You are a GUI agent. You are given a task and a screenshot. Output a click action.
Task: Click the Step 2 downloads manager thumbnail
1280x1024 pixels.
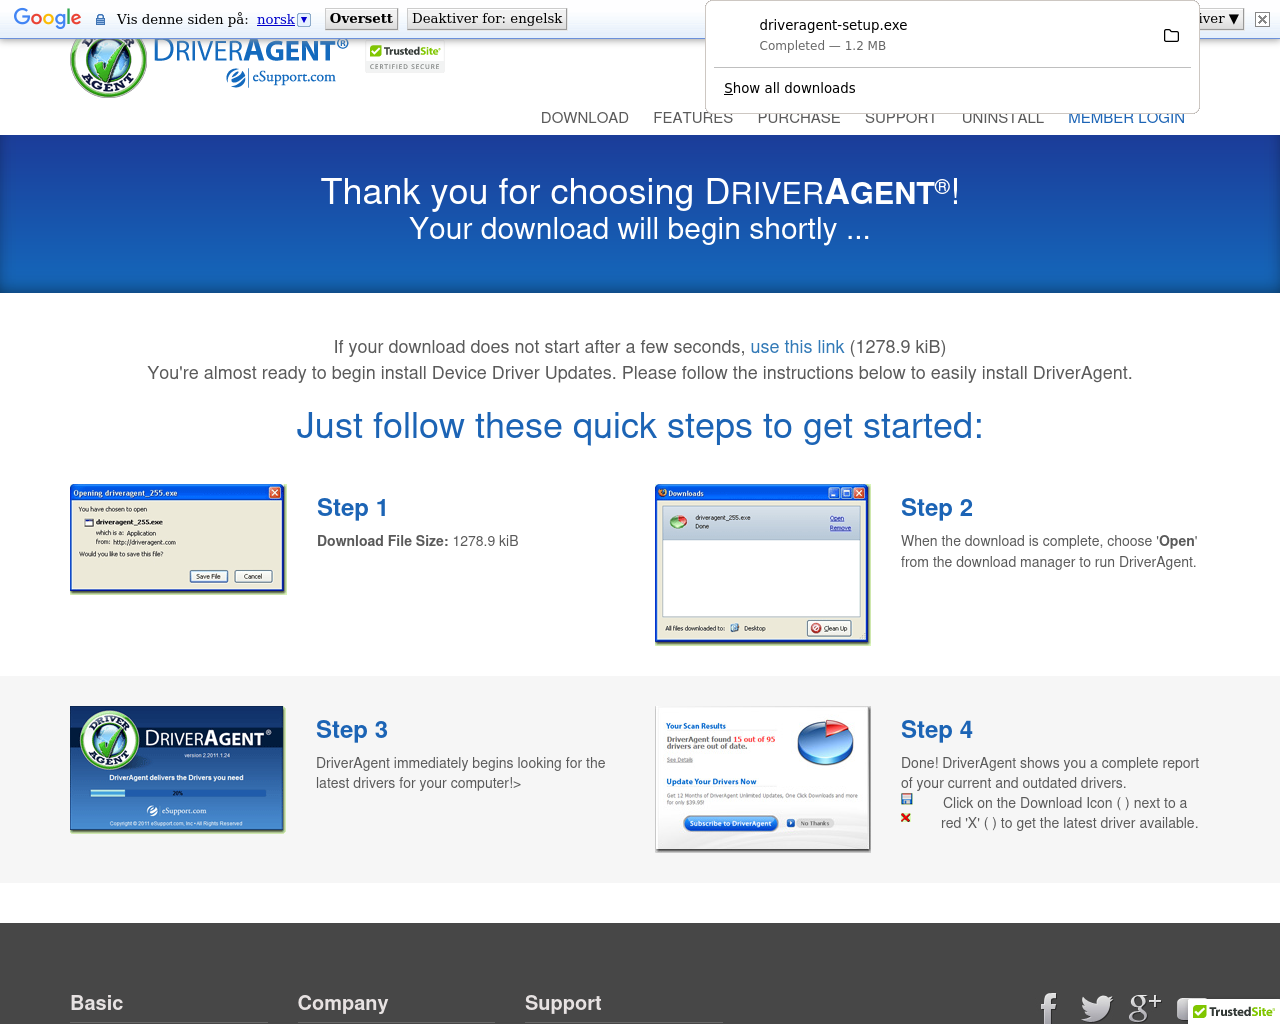762,564
